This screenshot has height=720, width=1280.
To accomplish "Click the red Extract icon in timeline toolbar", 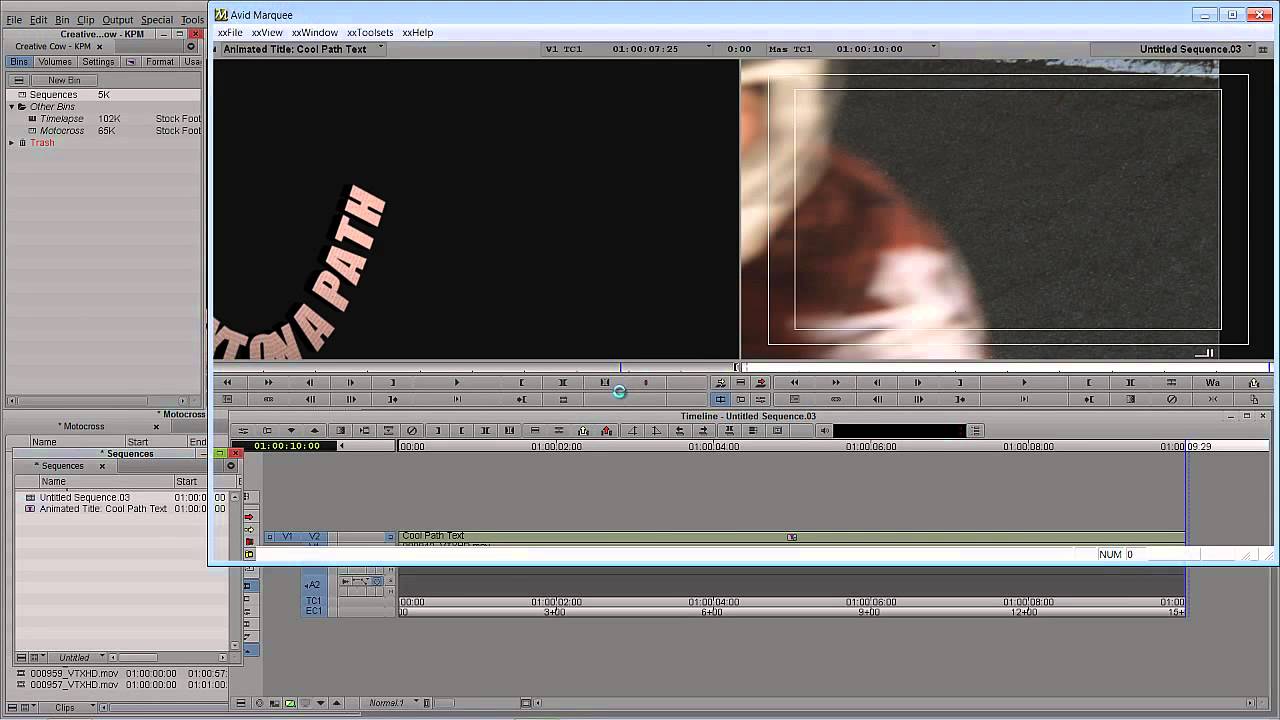I will click(x=606, y=431).
